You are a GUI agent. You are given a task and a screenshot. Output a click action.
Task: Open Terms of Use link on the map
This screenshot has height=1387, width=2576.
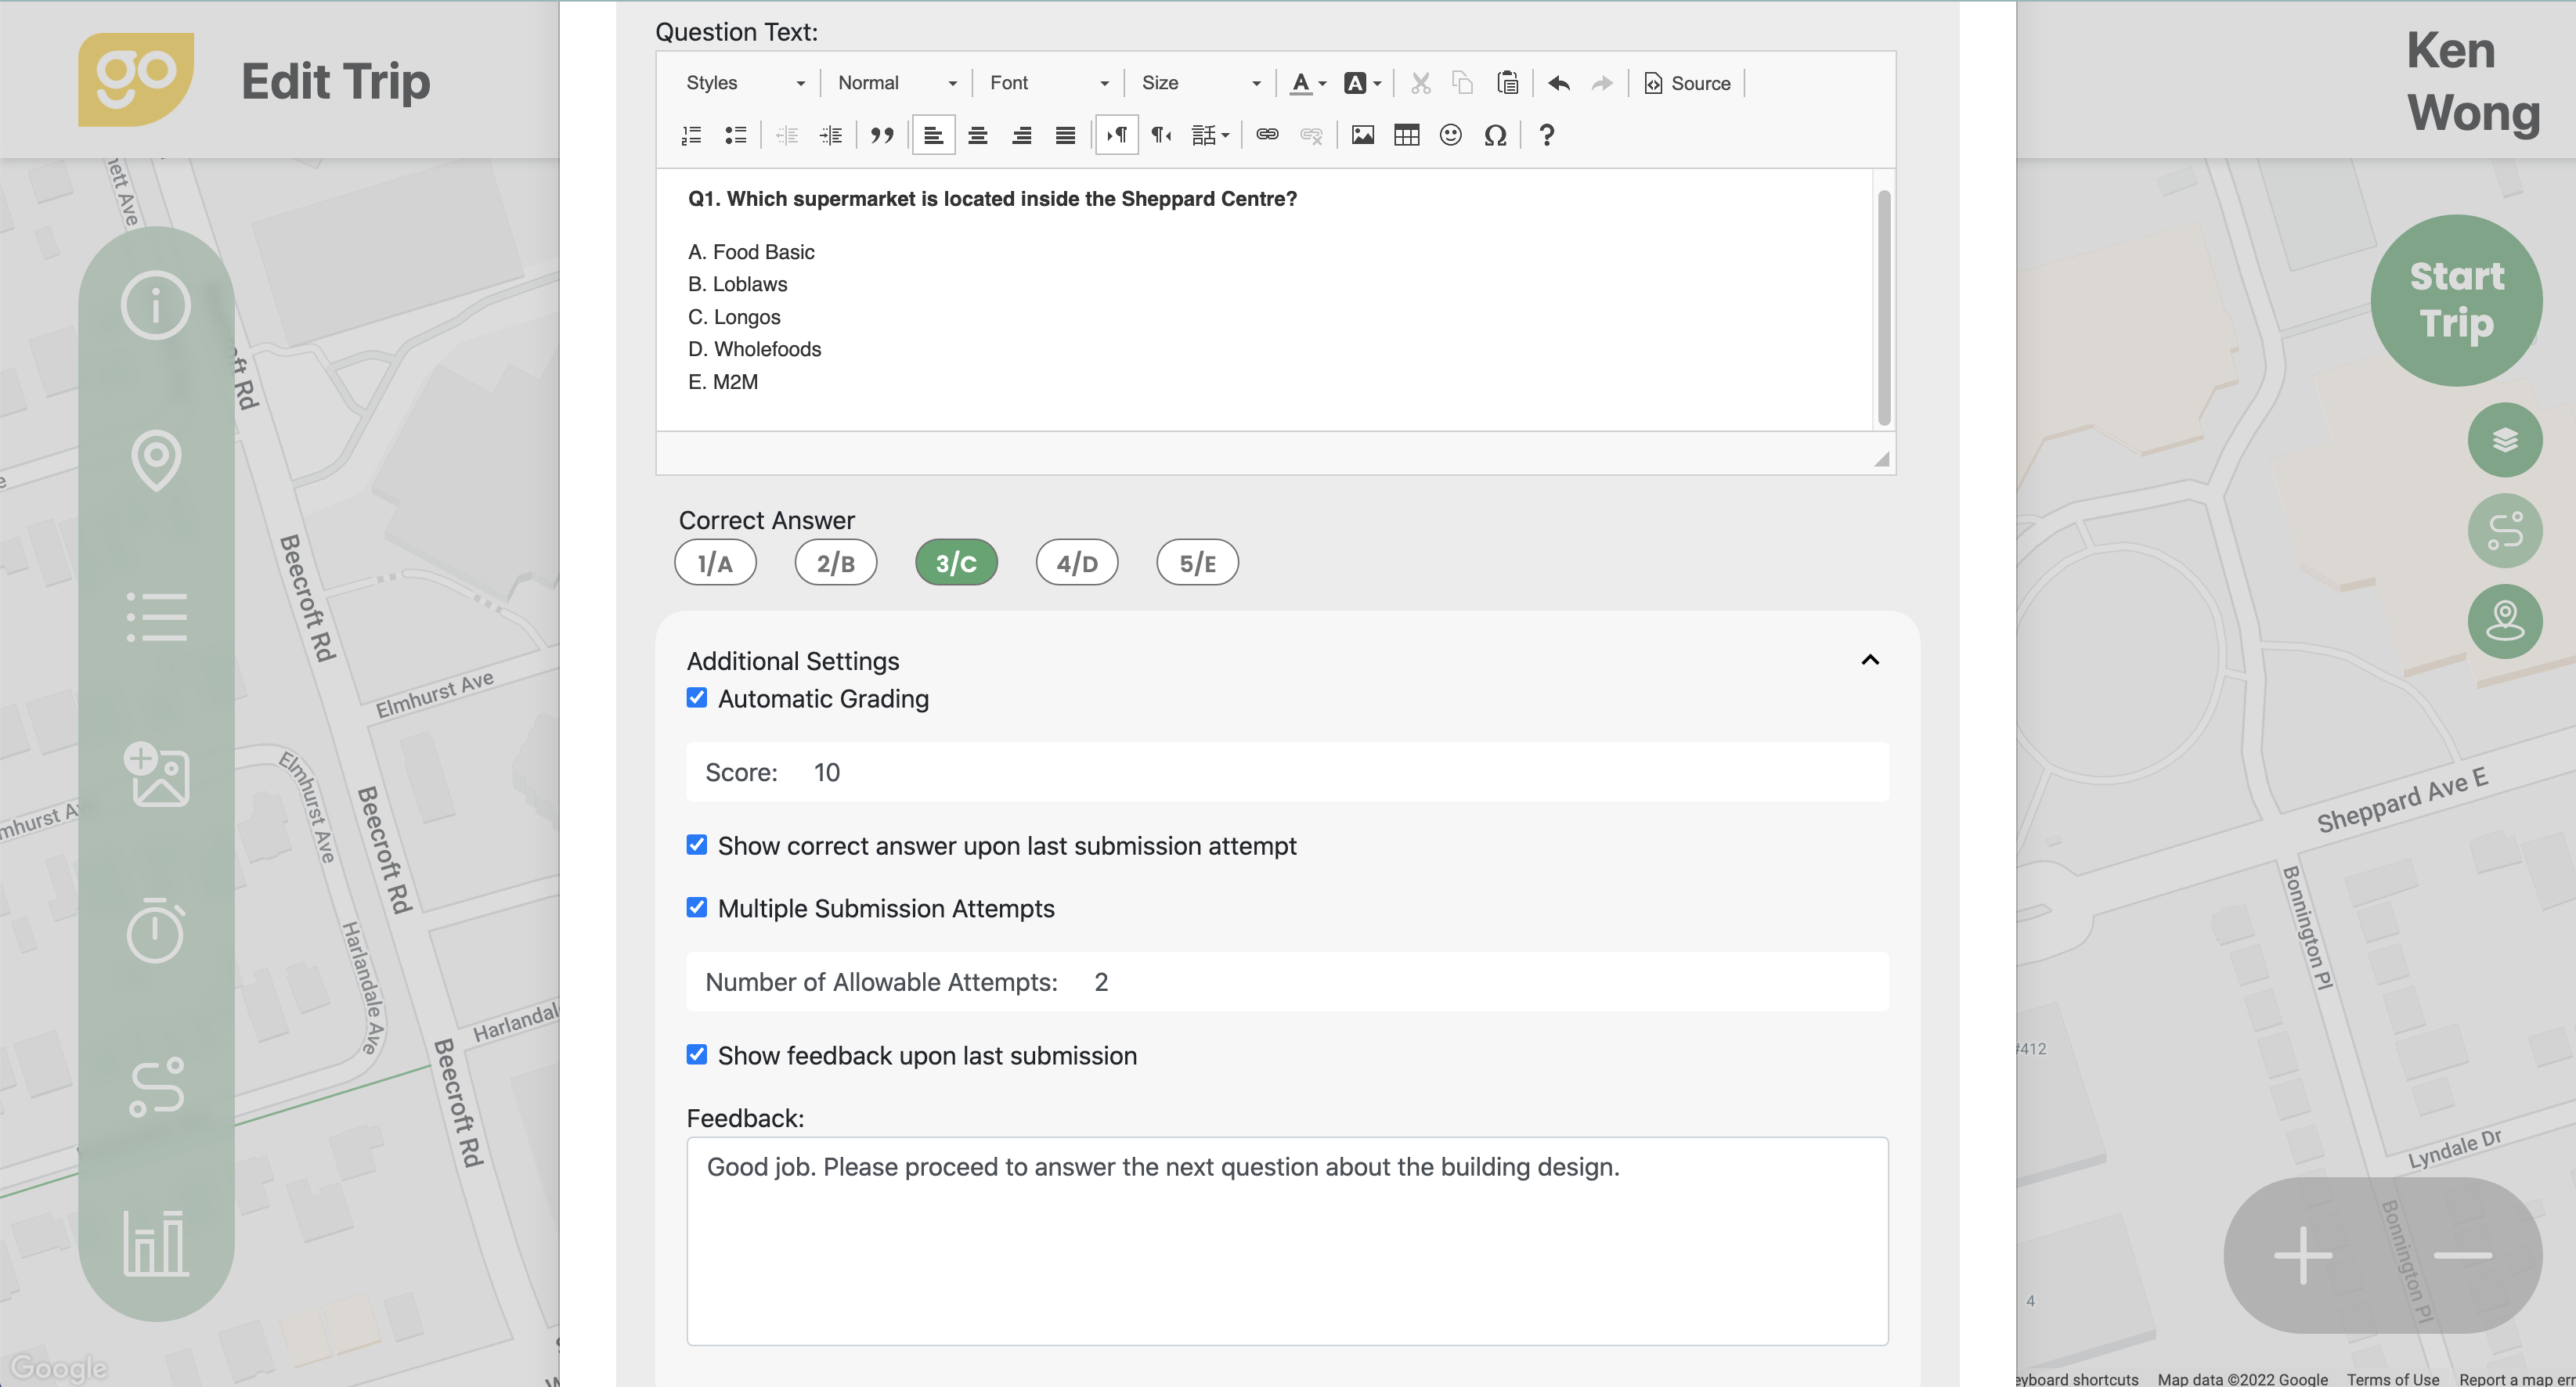(x=2392, y=1379)
